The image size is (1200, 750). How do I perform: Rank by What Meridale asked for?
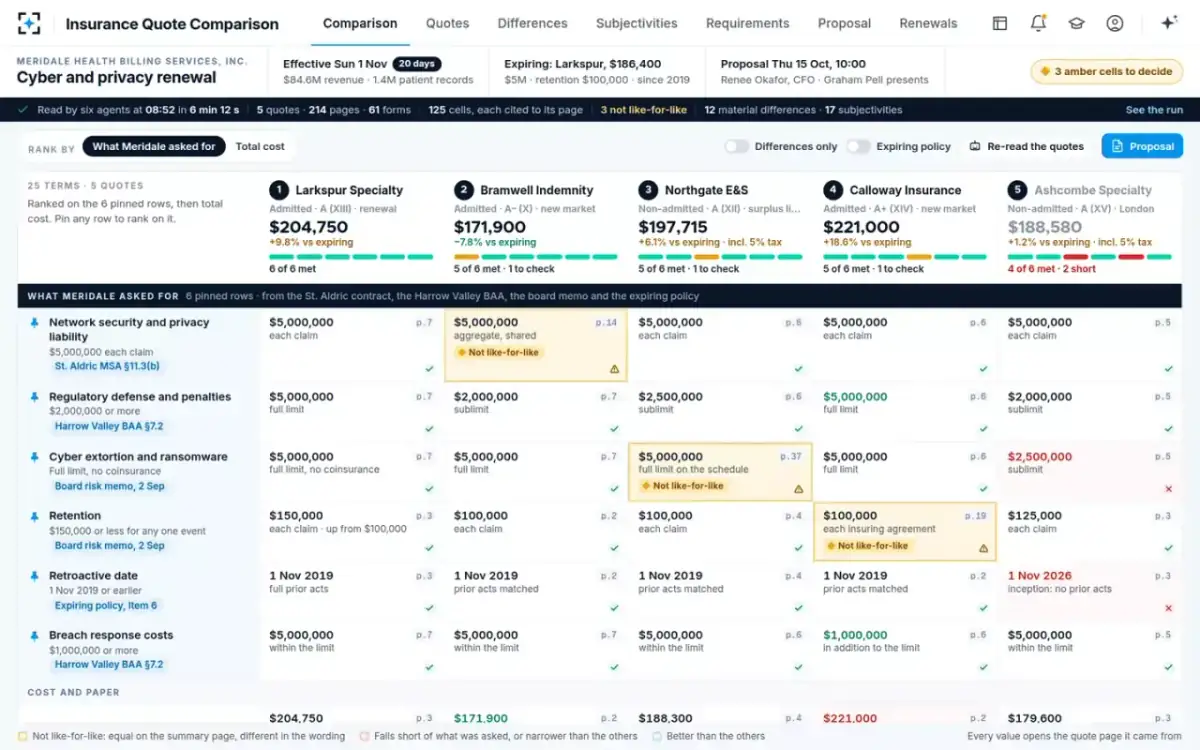154,146
